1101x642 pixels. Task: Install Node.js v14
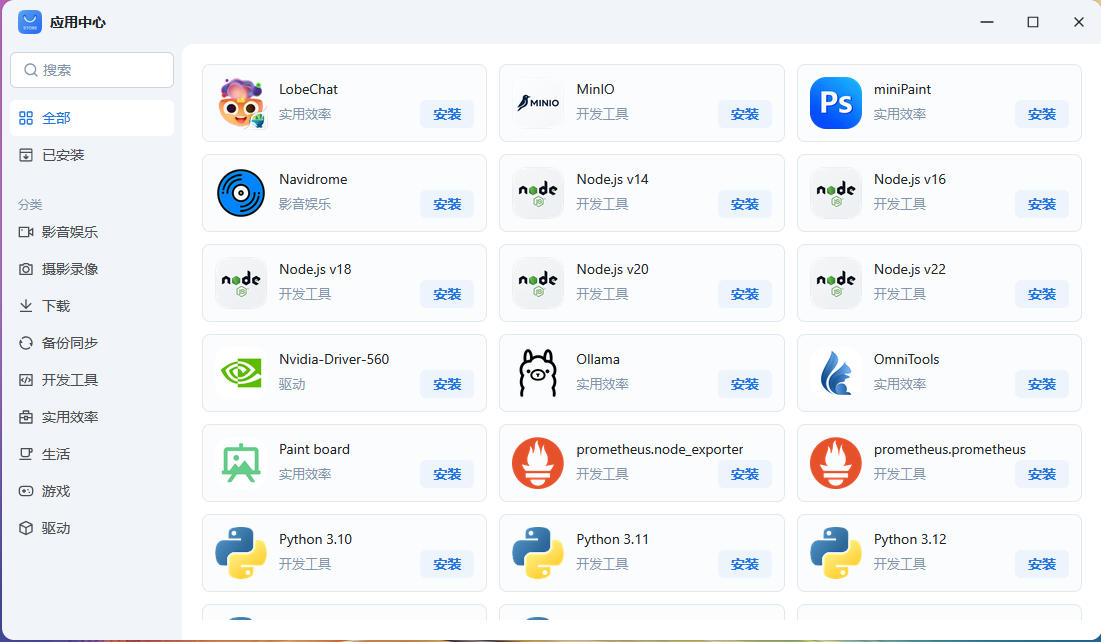click(x=744, y=204)
